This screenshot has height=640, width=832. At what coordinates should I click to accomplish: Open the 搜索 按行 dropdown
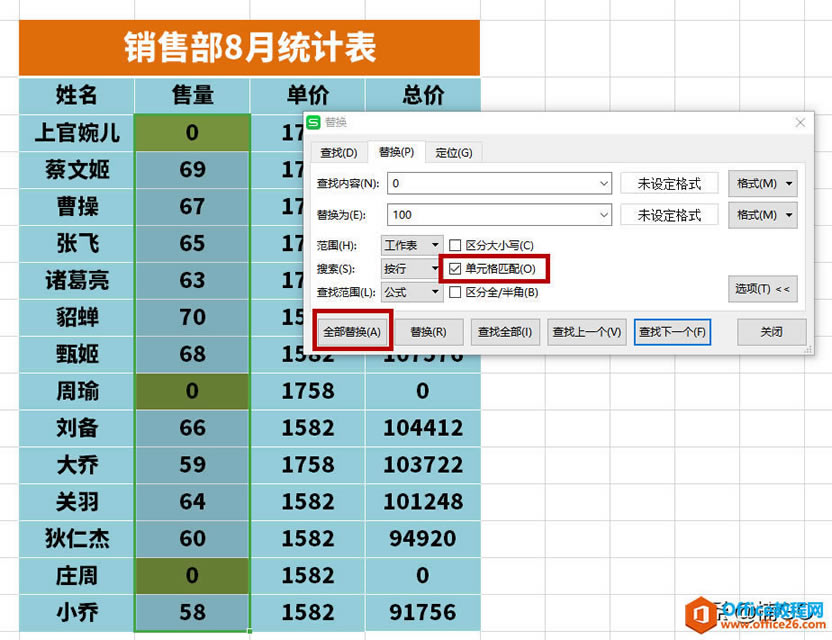point(412,269)
